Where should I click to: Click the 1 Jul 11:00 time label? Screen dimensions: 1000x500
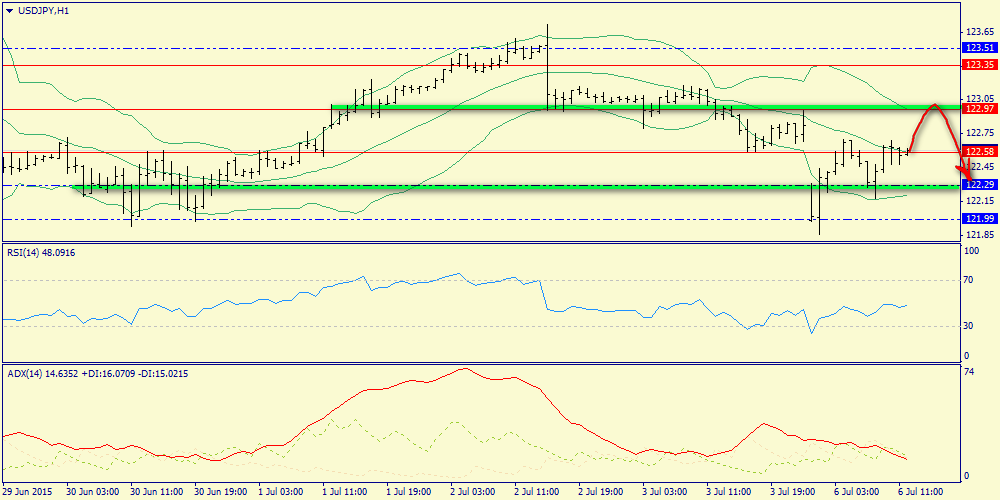click(x=345, y=492)
